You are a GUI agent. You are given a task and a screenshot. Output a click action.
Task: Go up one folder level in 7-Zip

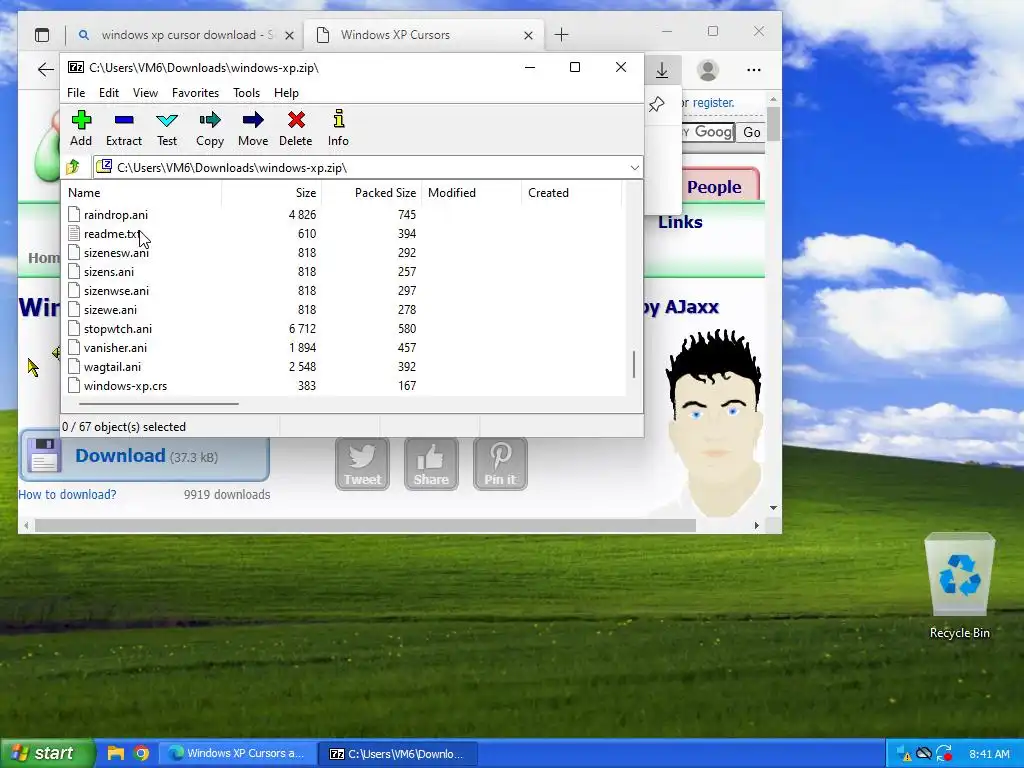[x=72, y=167]
